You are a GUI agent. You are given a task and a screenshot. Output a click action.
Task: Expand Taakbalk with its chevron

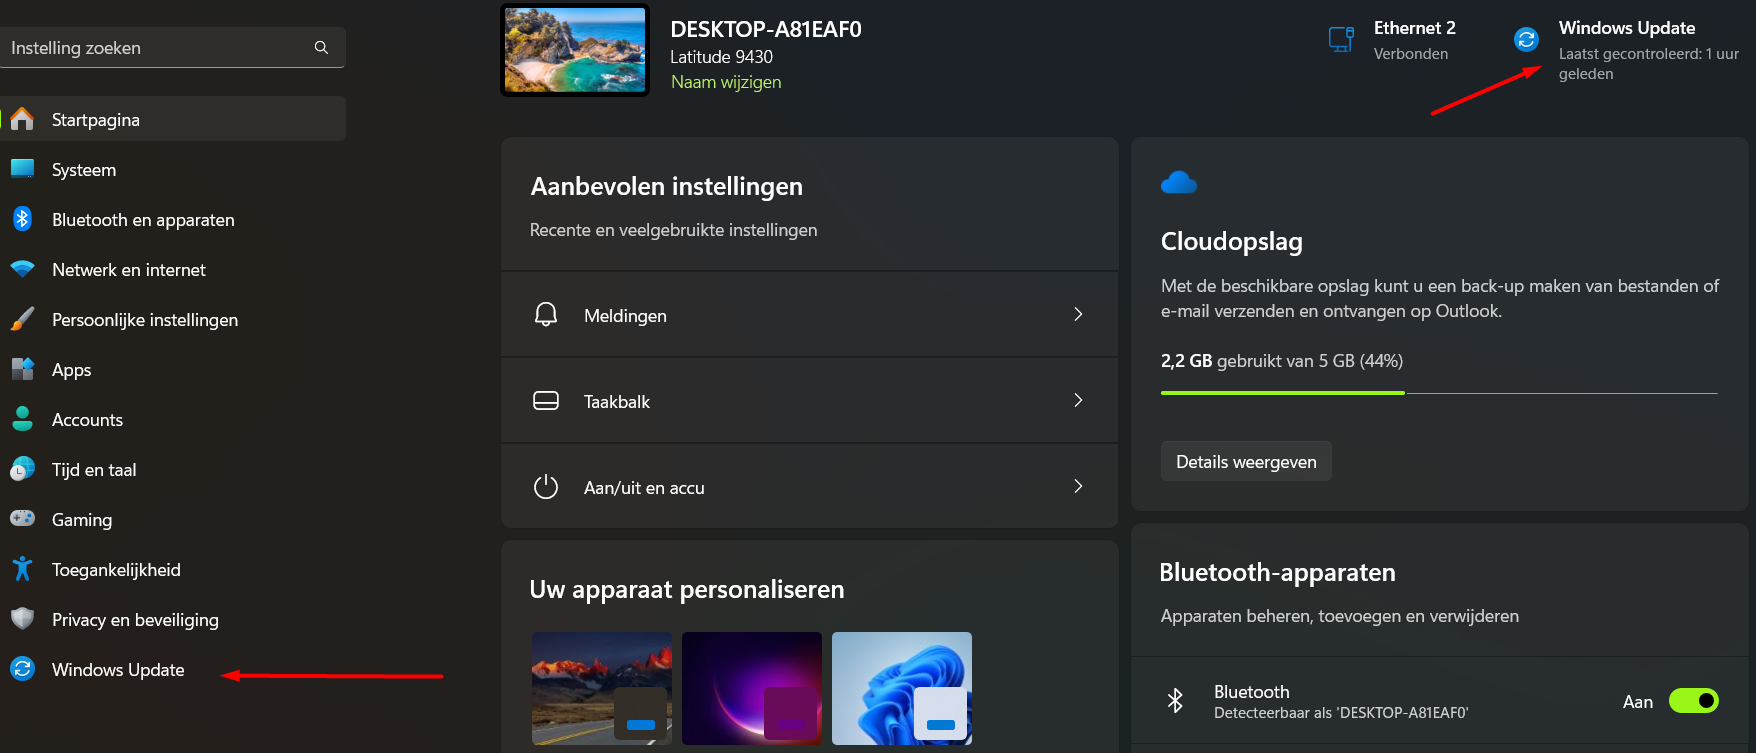[1078, 400]
